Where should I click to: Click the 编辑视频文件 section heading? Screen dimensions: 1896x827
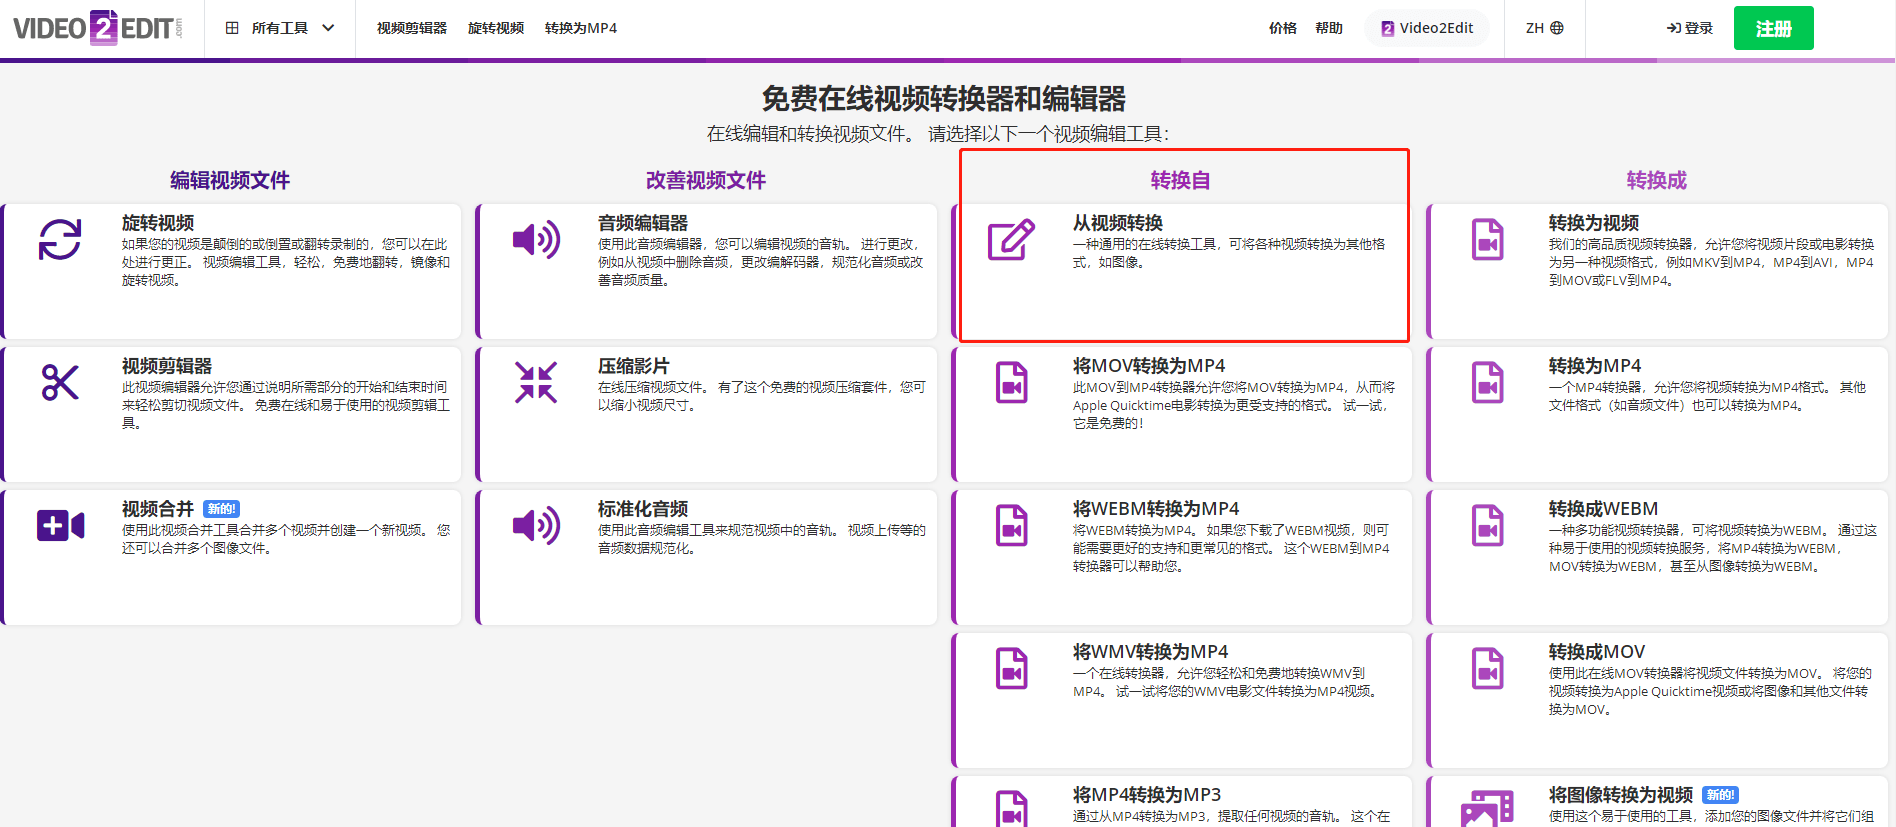point(230,180)
